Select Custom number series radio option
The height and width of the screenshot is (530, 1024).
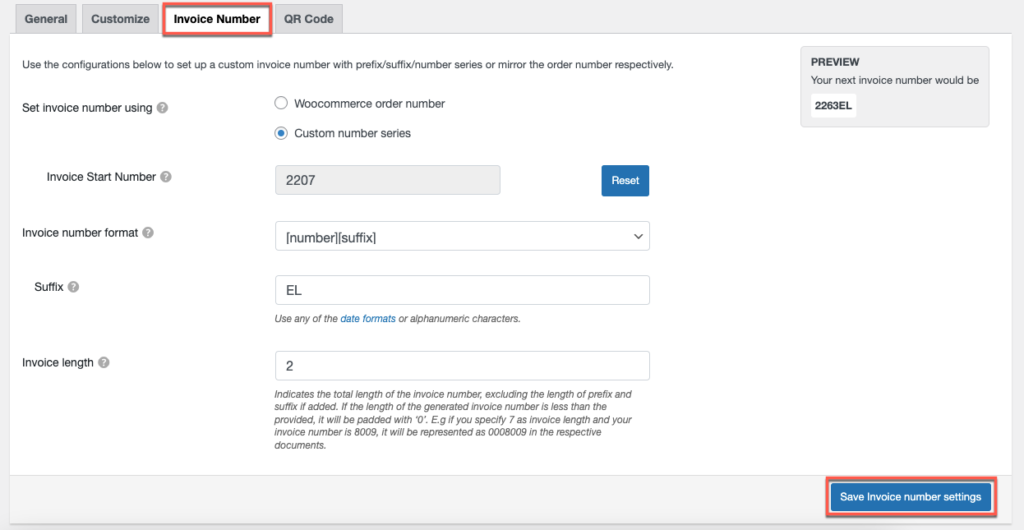point(281,133)
